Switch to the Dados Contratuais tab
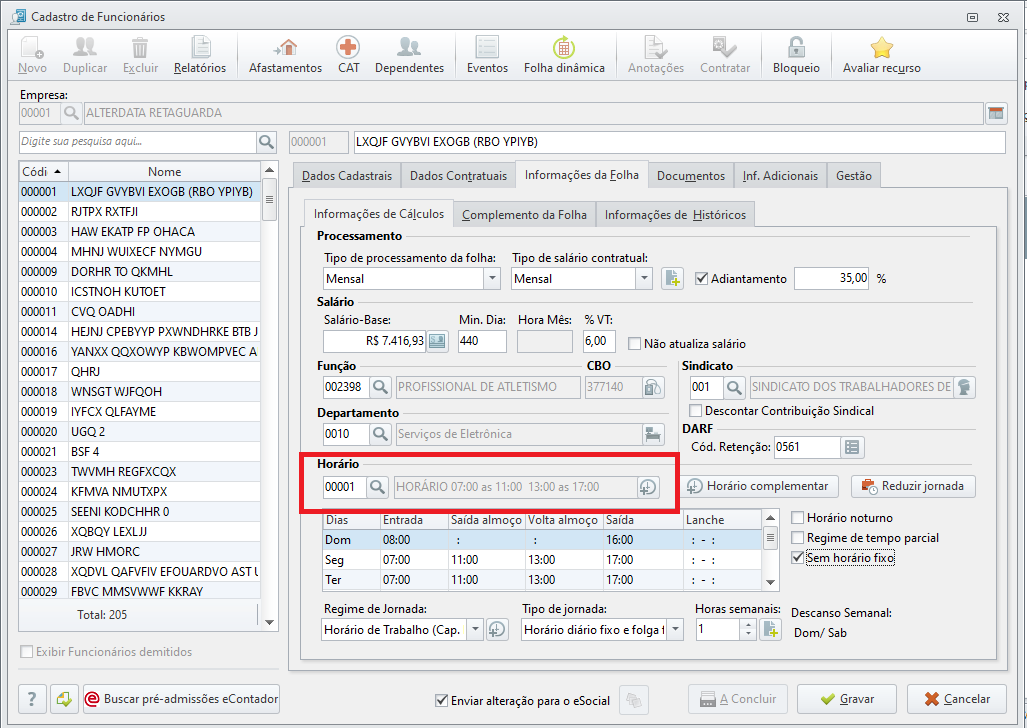This screenshot has height=728, width=1027. 459,176
